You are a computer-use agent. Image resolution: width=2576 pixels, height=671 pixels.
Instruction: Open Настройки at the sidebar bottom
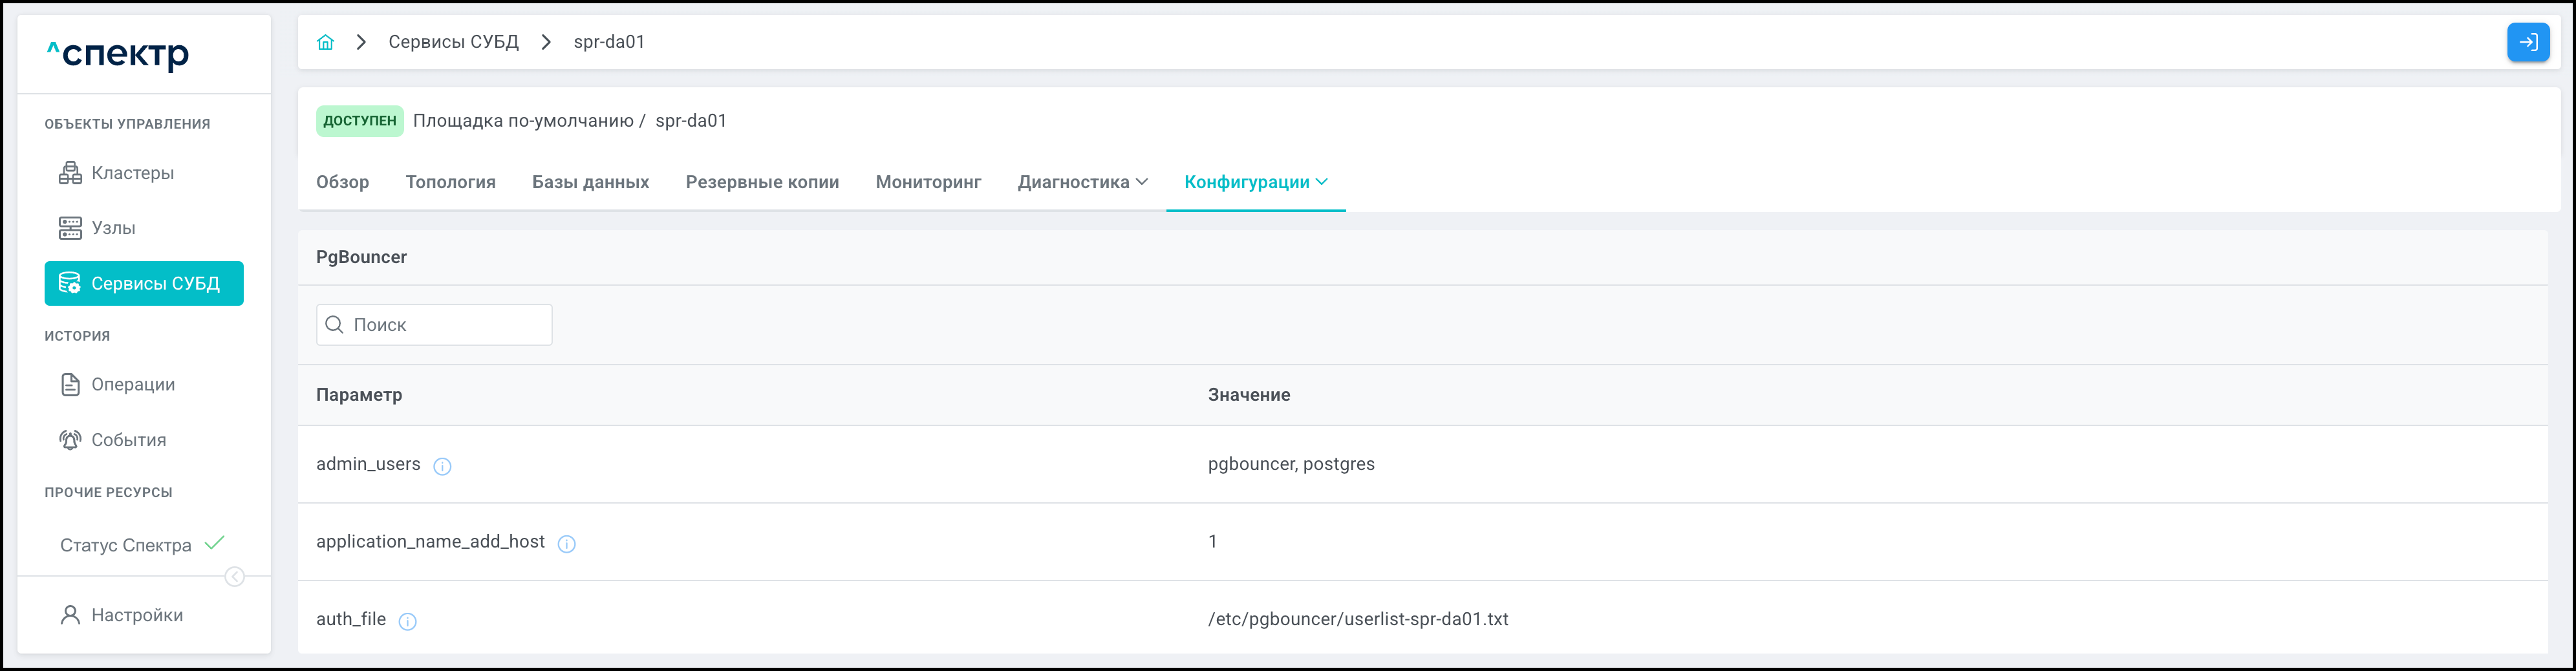point(137,615)
